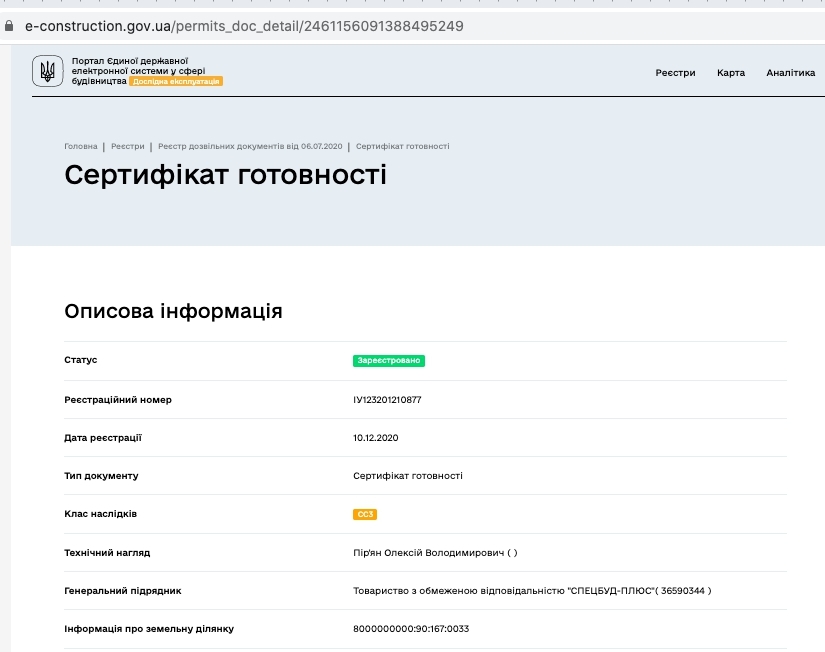Screen dimensions: 825x652
Task: Click the Описова інформація heading
Action: pyautogui.click(x=173, y=311)
